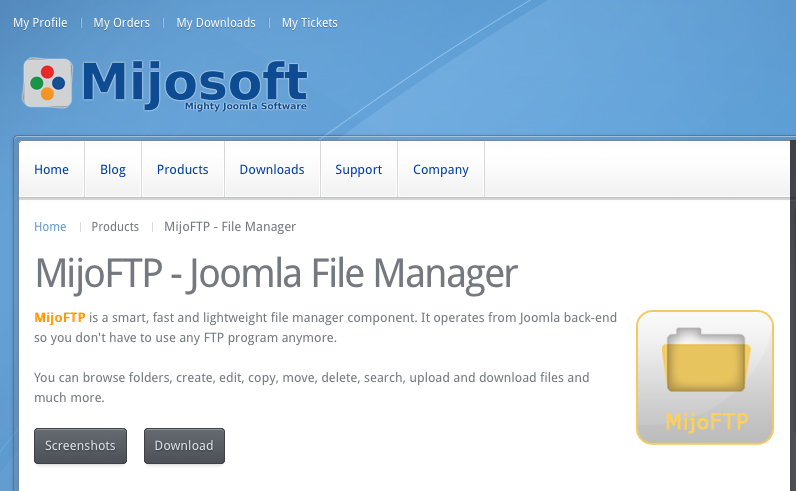Viewport: 796px width, 491px height.
Task: Click the Download button
Action: click(184, 446)
